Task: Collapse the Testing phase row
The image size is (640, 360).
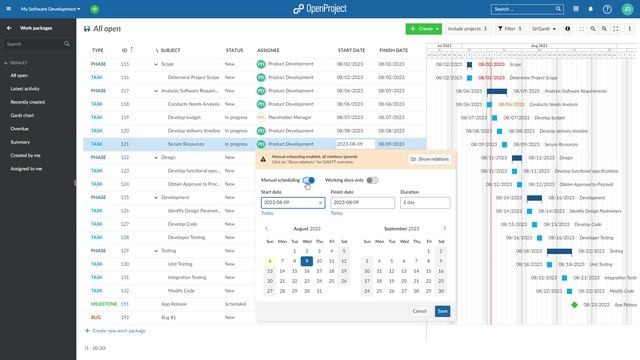Action: coord(156,251)
